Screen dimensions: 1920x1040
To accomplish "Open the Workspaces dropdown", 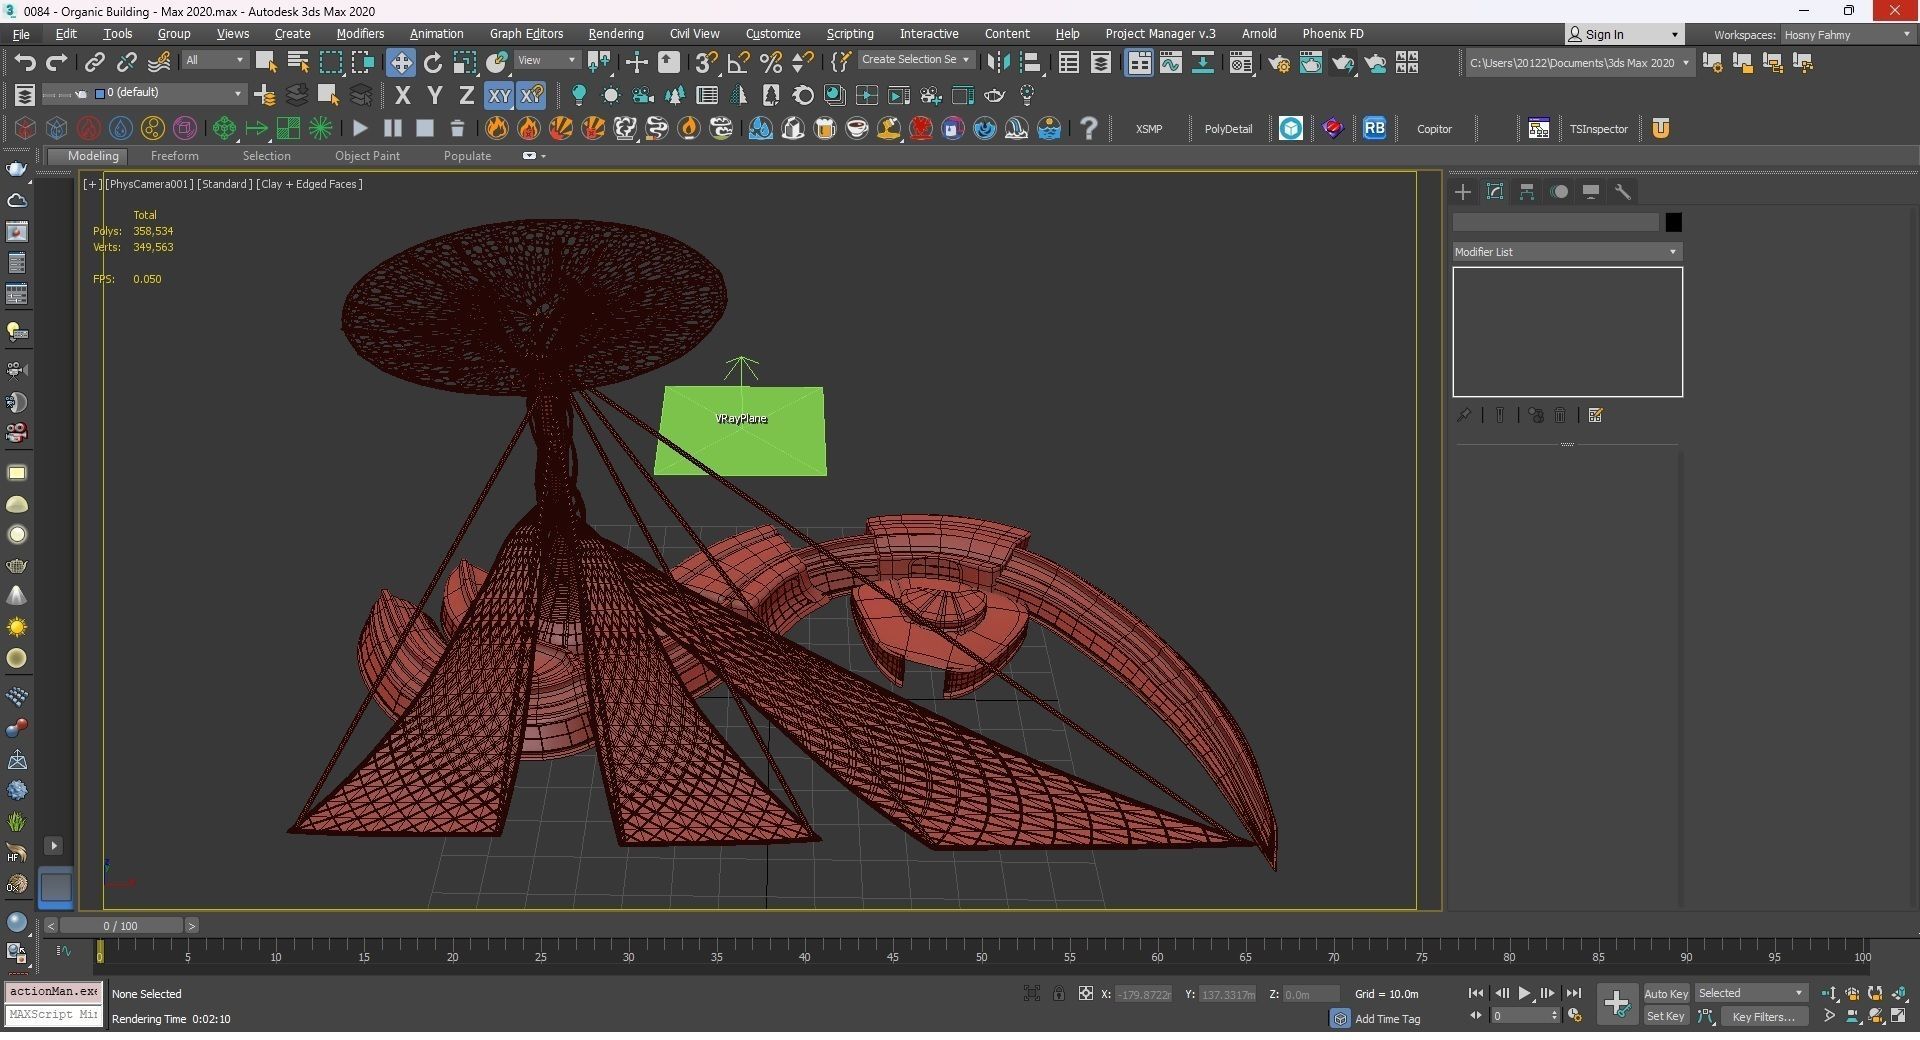I will (1846, 35).
